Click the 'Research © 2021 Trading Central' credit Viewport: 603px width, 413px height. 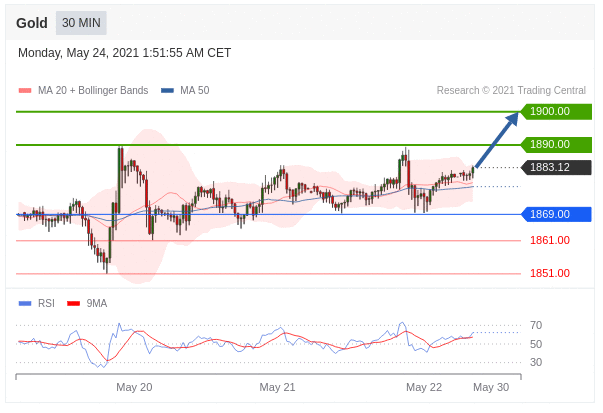(x=511, y=90)
